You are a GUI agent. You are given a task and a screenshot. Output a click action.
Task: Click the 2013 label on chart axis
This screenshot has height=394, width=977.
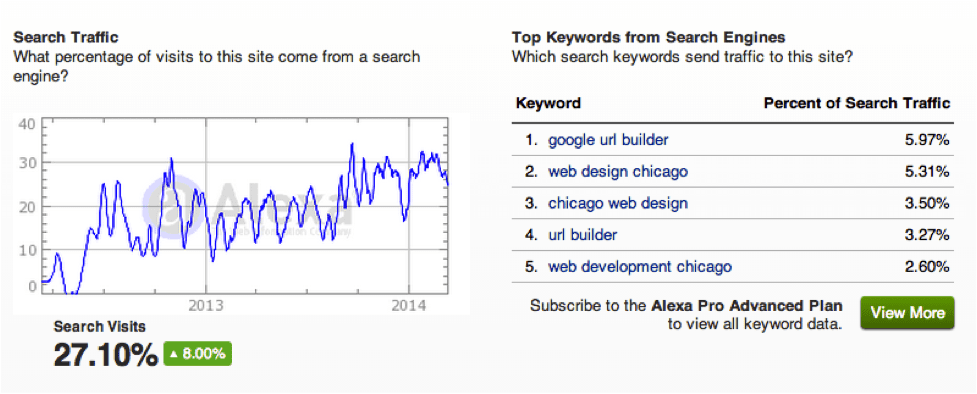206,306
